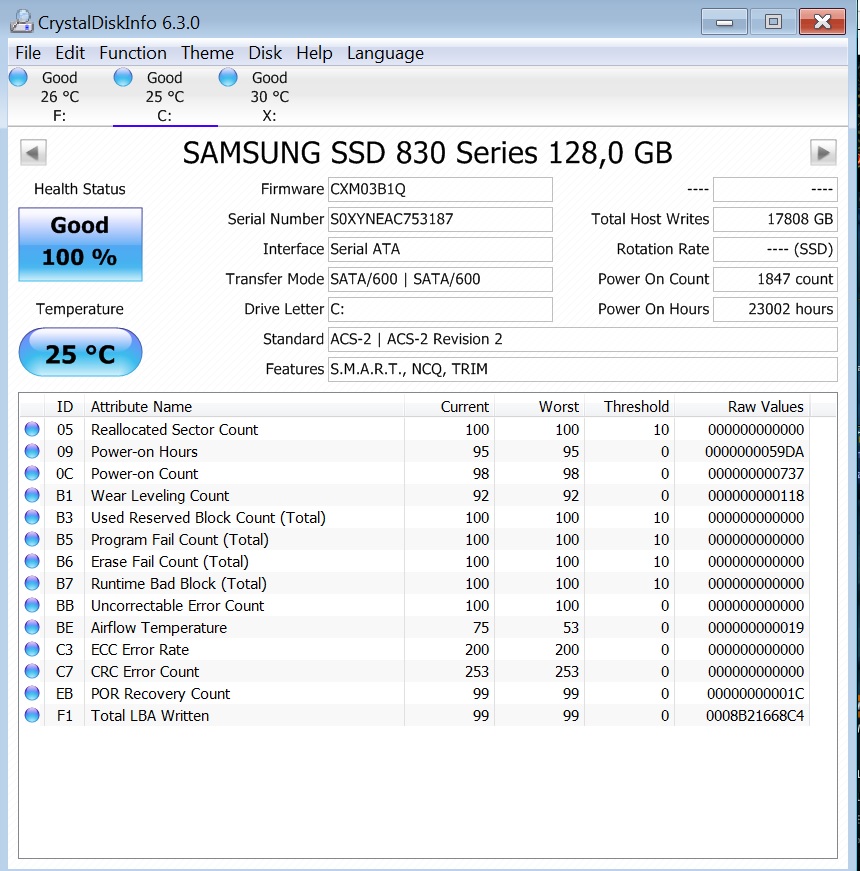The height and width of the screenshot is (871, 860).
Task: Select the X: drive status tab
Action: coord(269,96)
